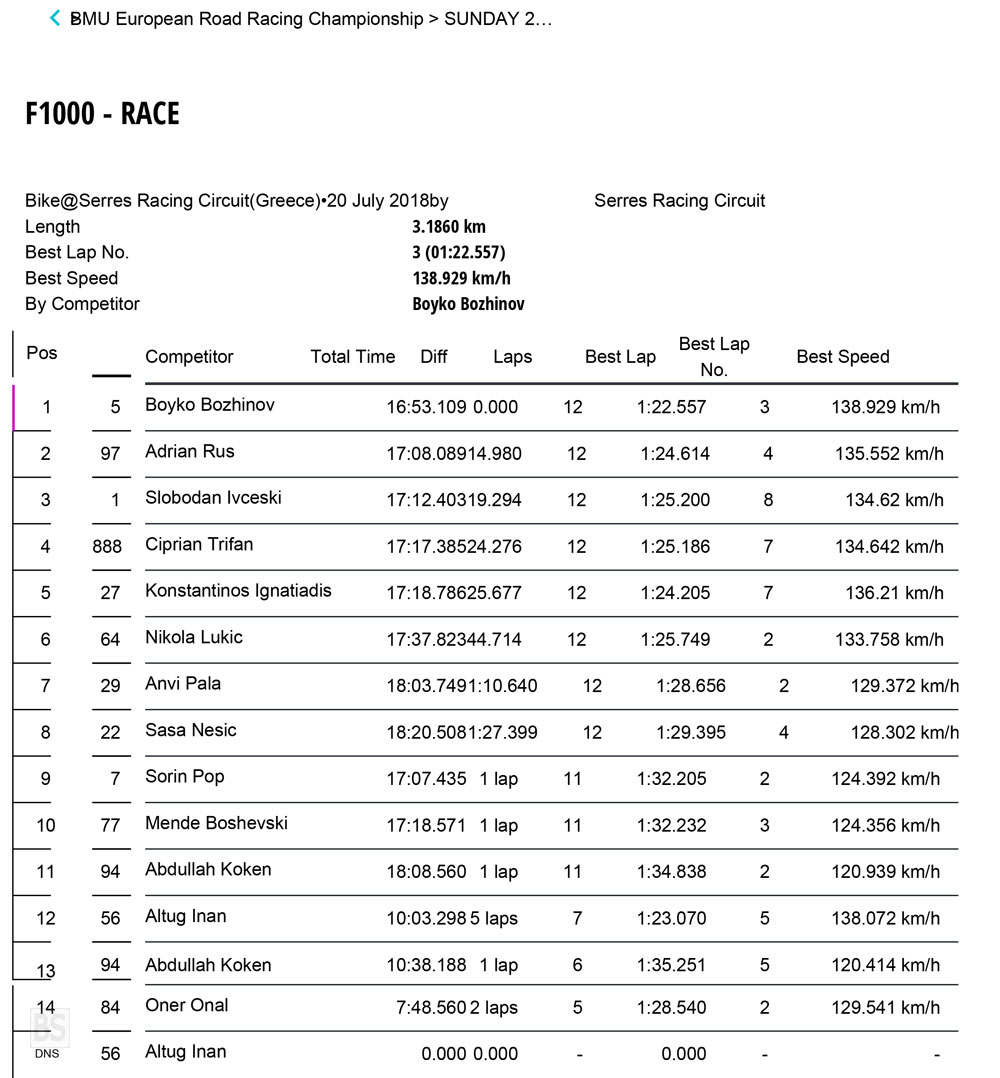This screenshot has height=1078, width=1000.
Task: Select Boyko Bozhinov in the position 1 row
Action: point(210,405)
